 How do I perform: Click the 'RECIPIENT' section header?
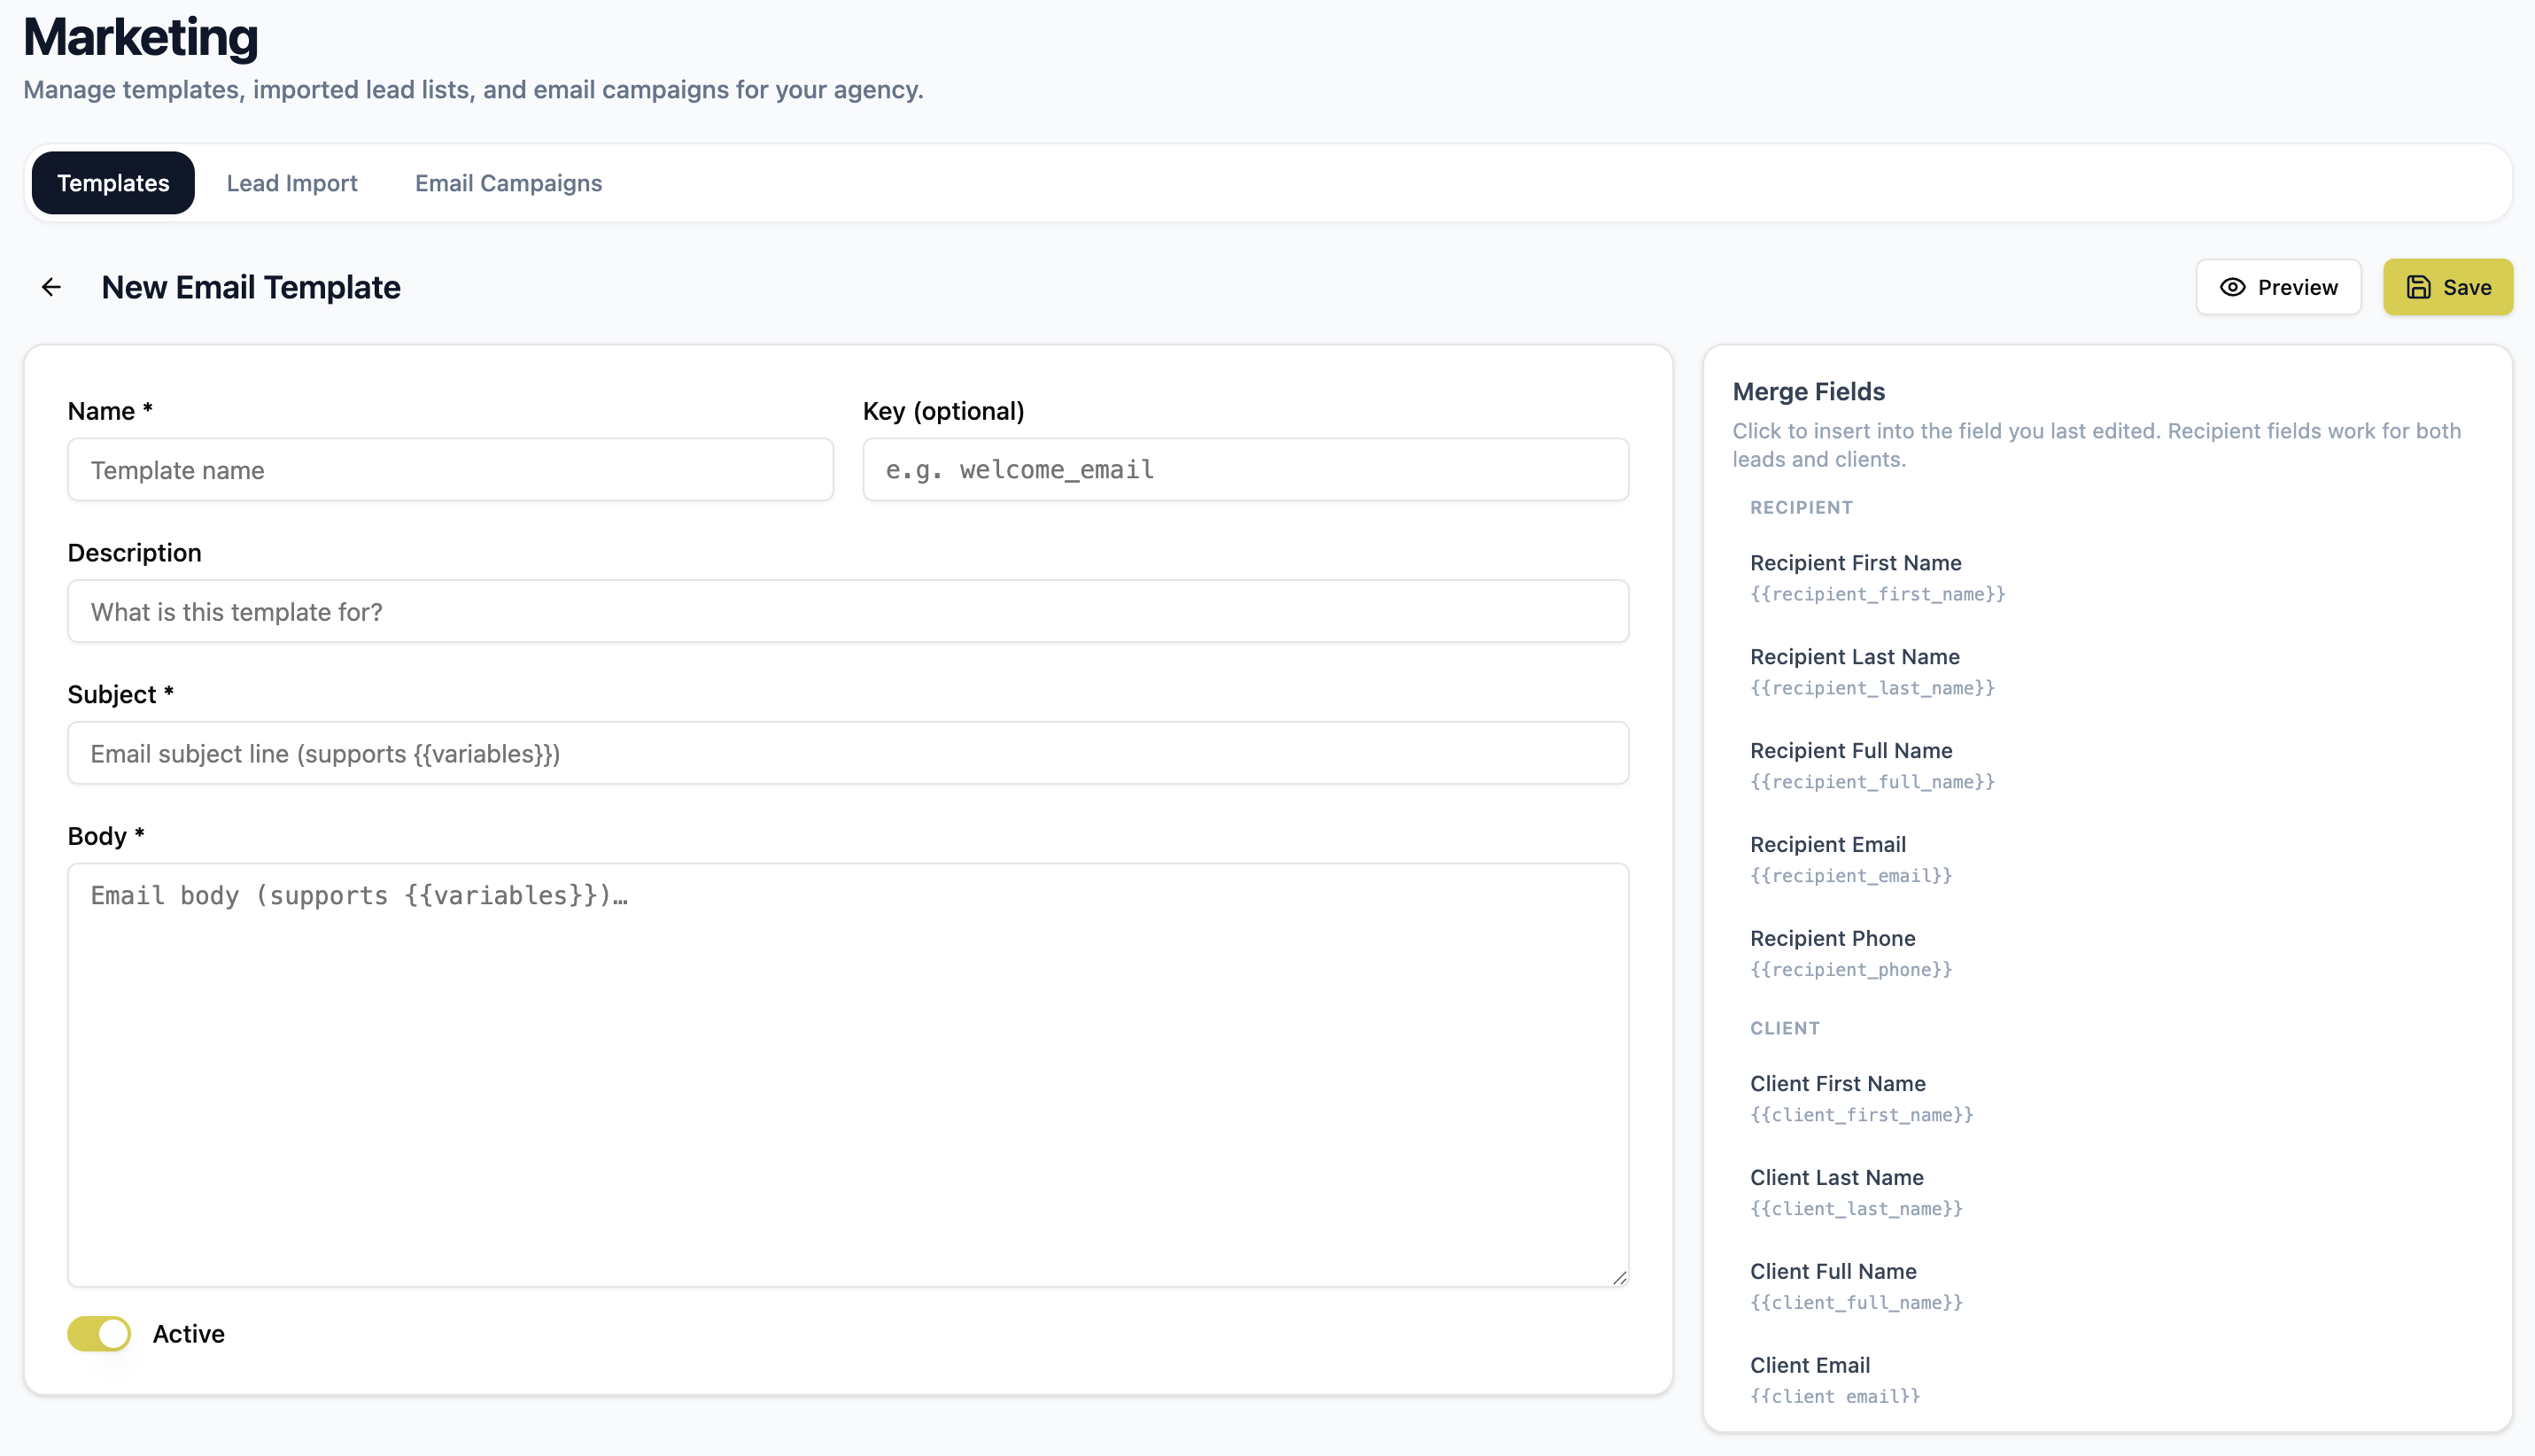click(x=1801, y=507)
